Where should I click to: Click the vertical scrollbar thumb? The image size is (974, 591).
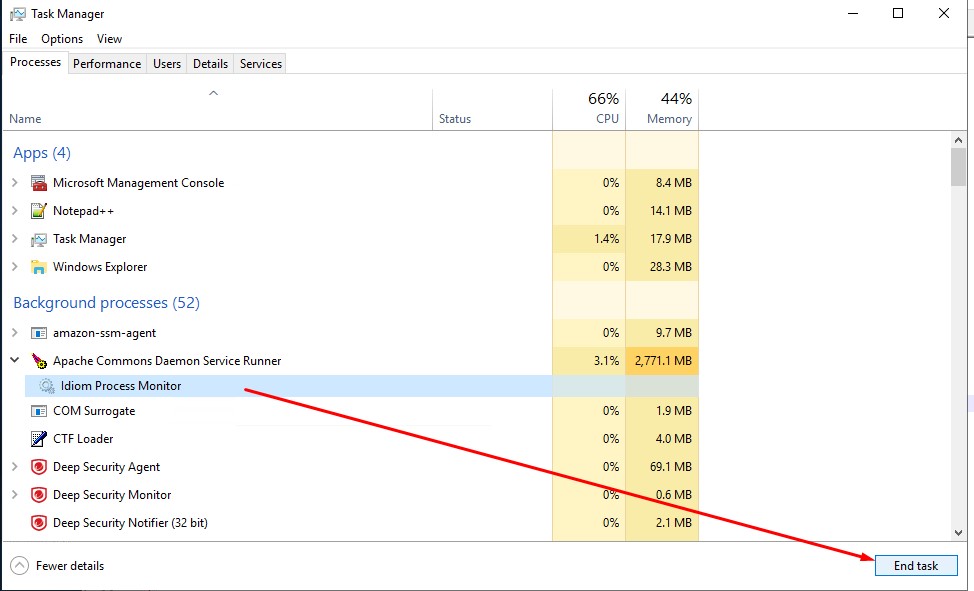pos(958,167)
